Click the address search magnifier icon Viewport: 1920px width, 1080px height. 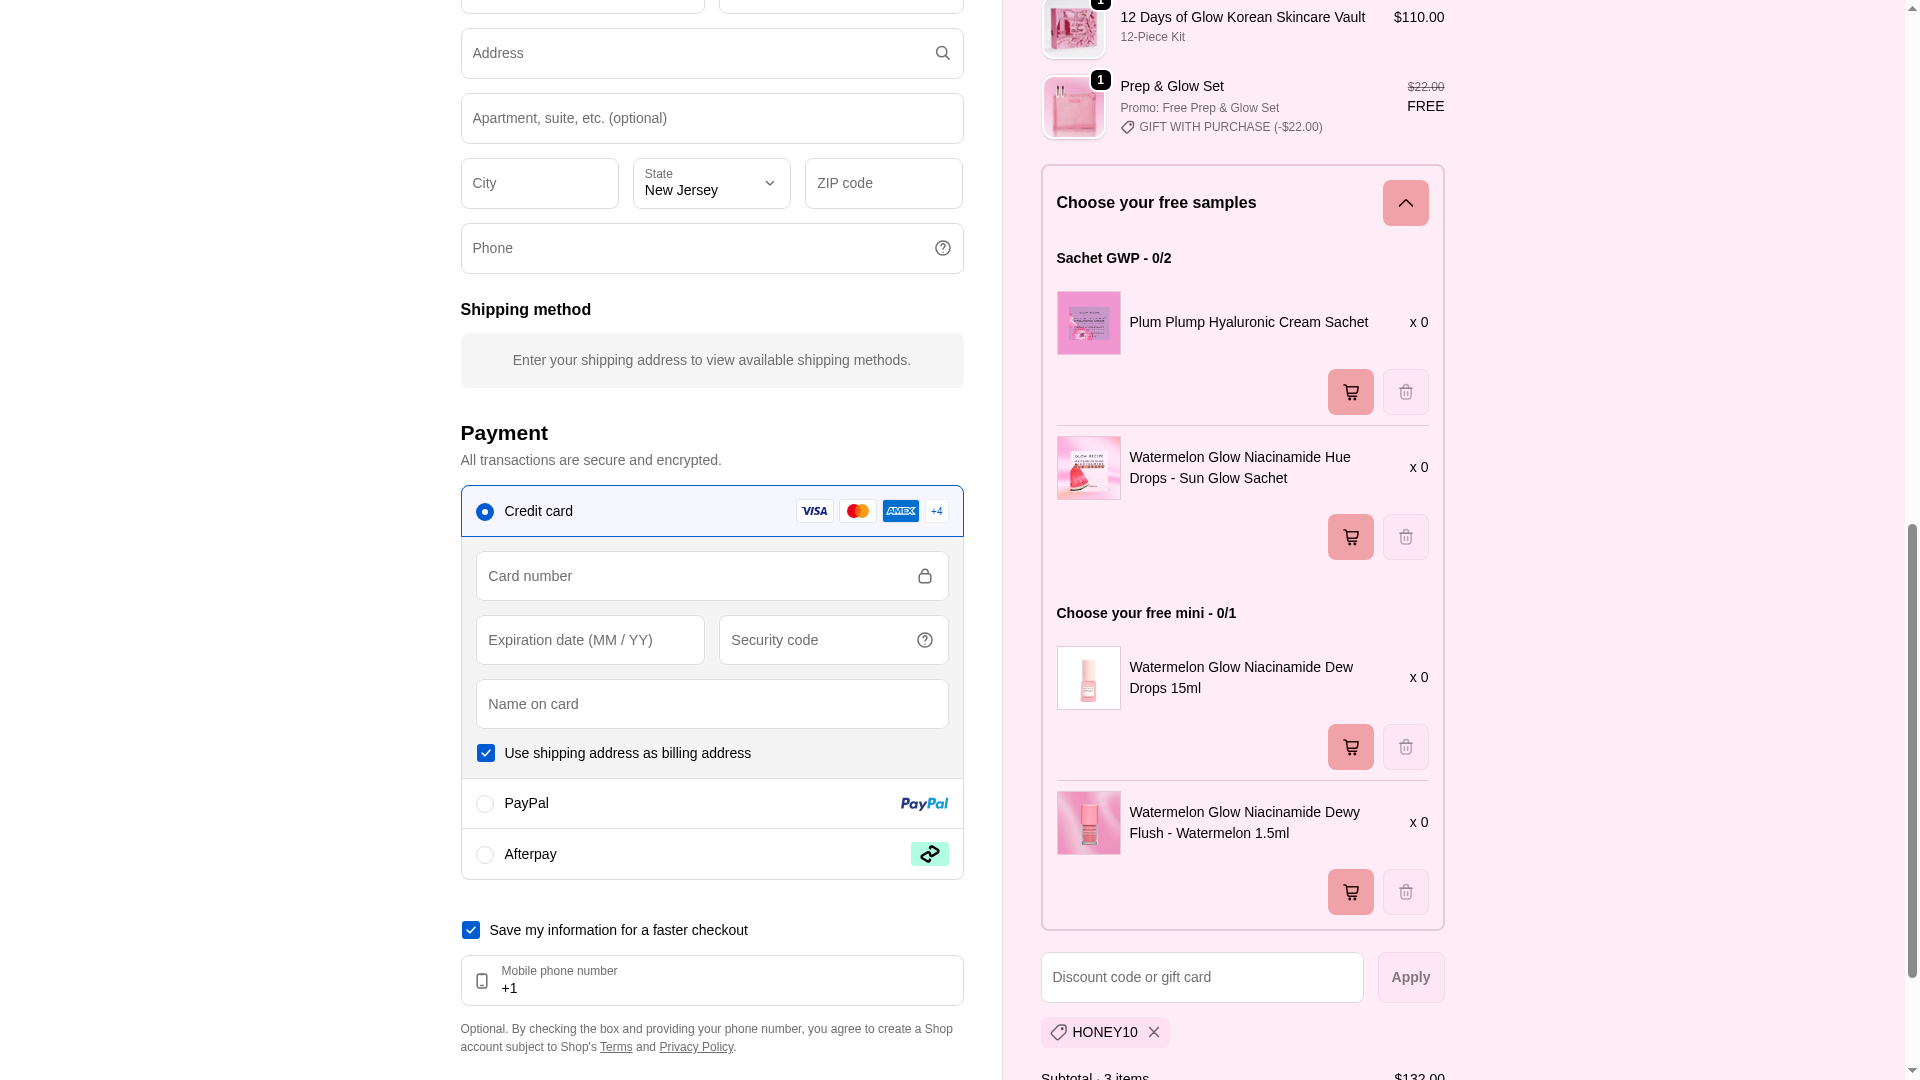[942, 53]
